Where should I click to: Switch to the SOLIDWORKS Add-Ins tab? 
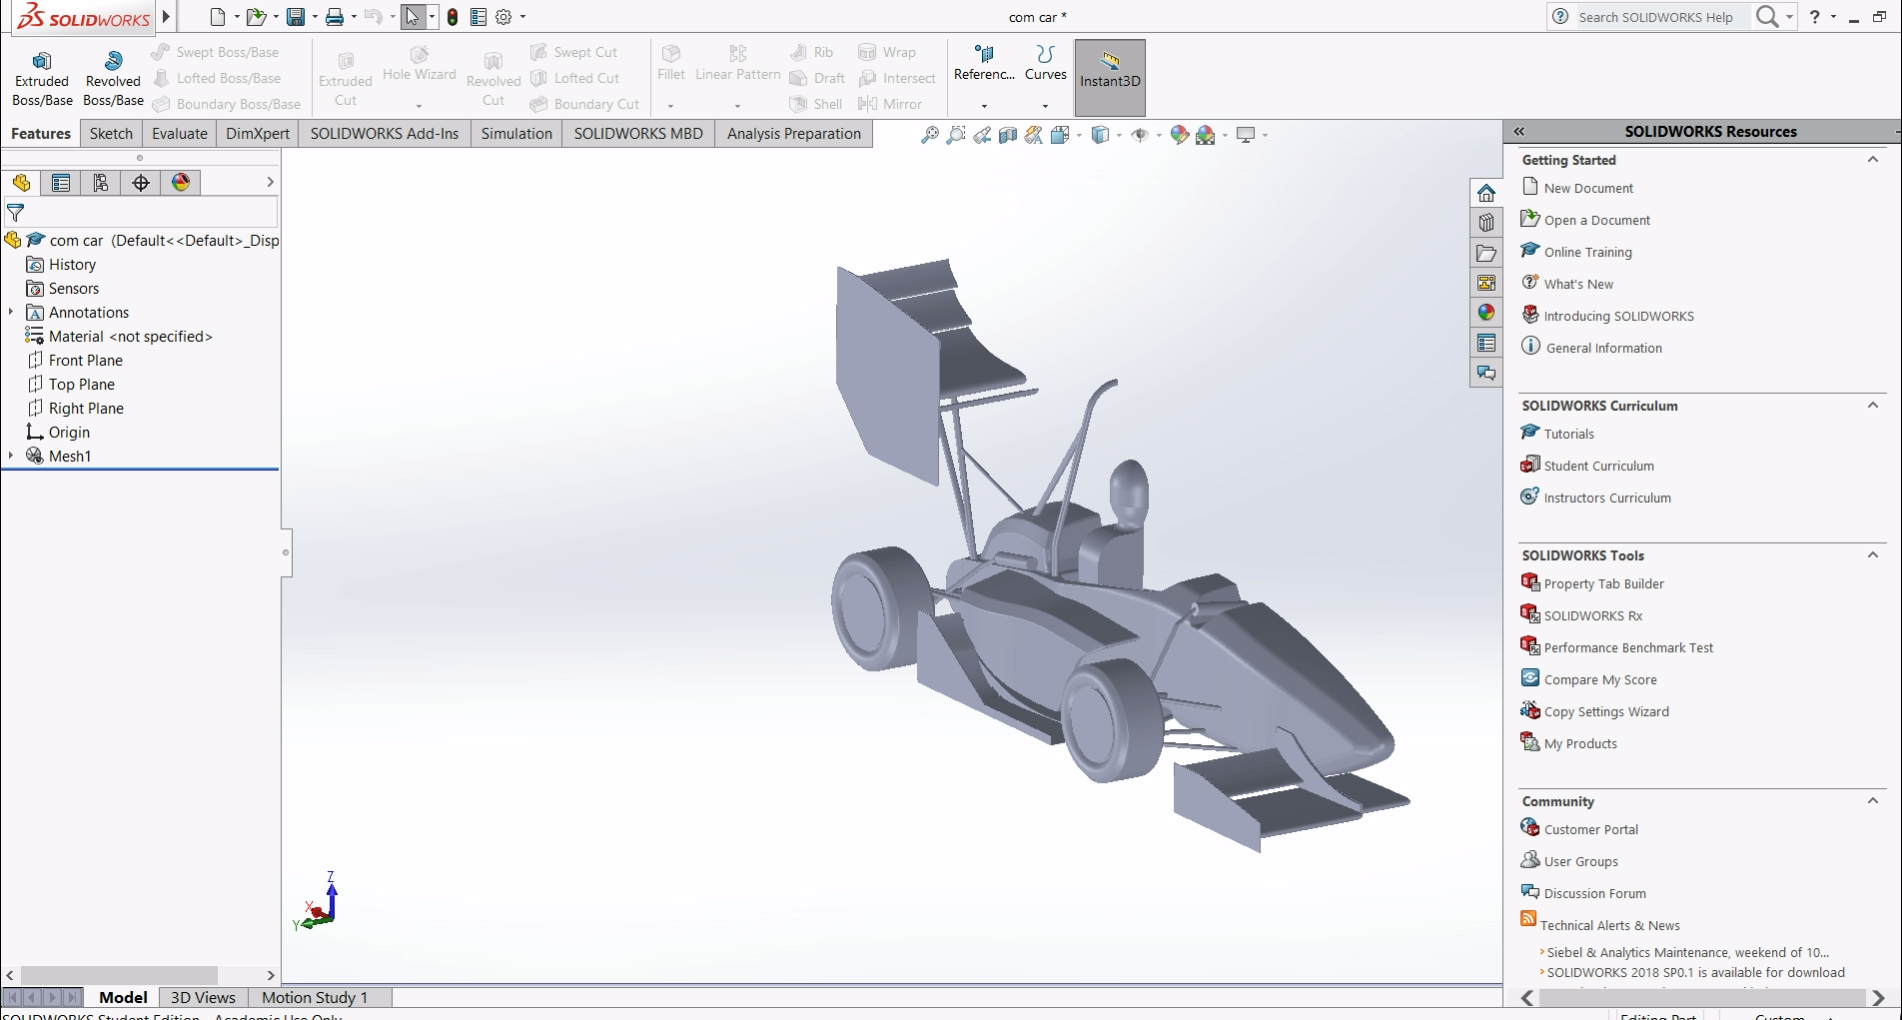pos(384,134)
